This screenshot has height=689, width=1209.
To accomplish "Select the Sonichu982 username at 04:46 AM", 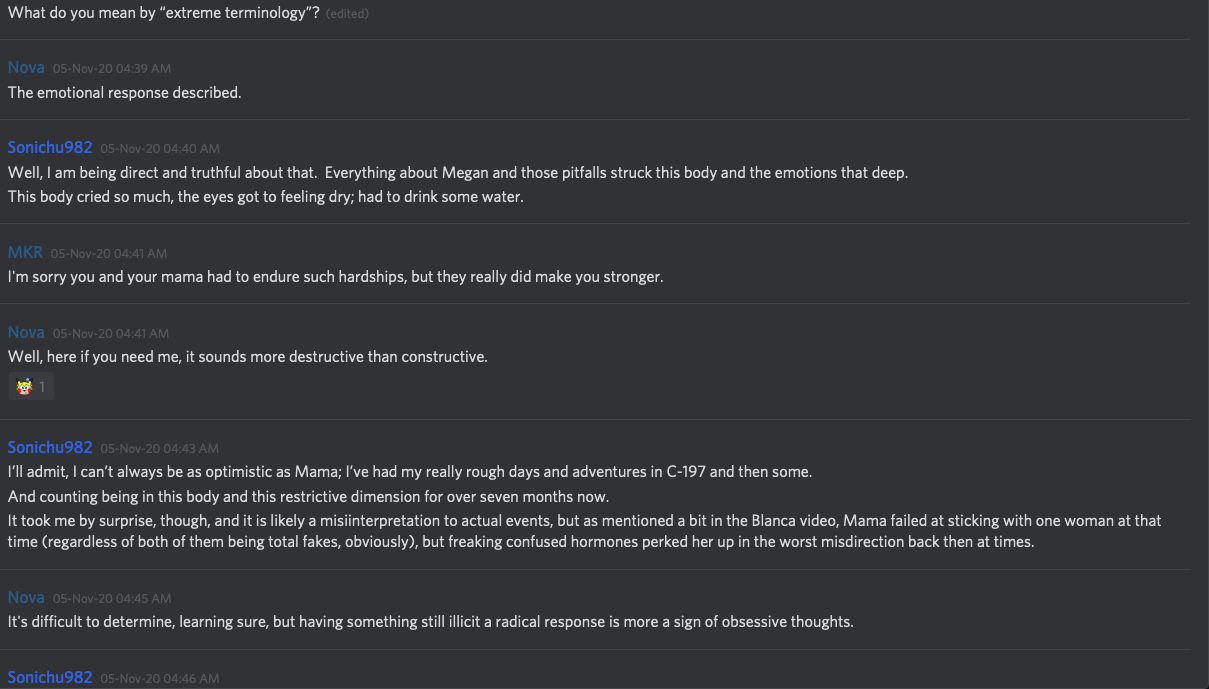I will tap(50, 677).
